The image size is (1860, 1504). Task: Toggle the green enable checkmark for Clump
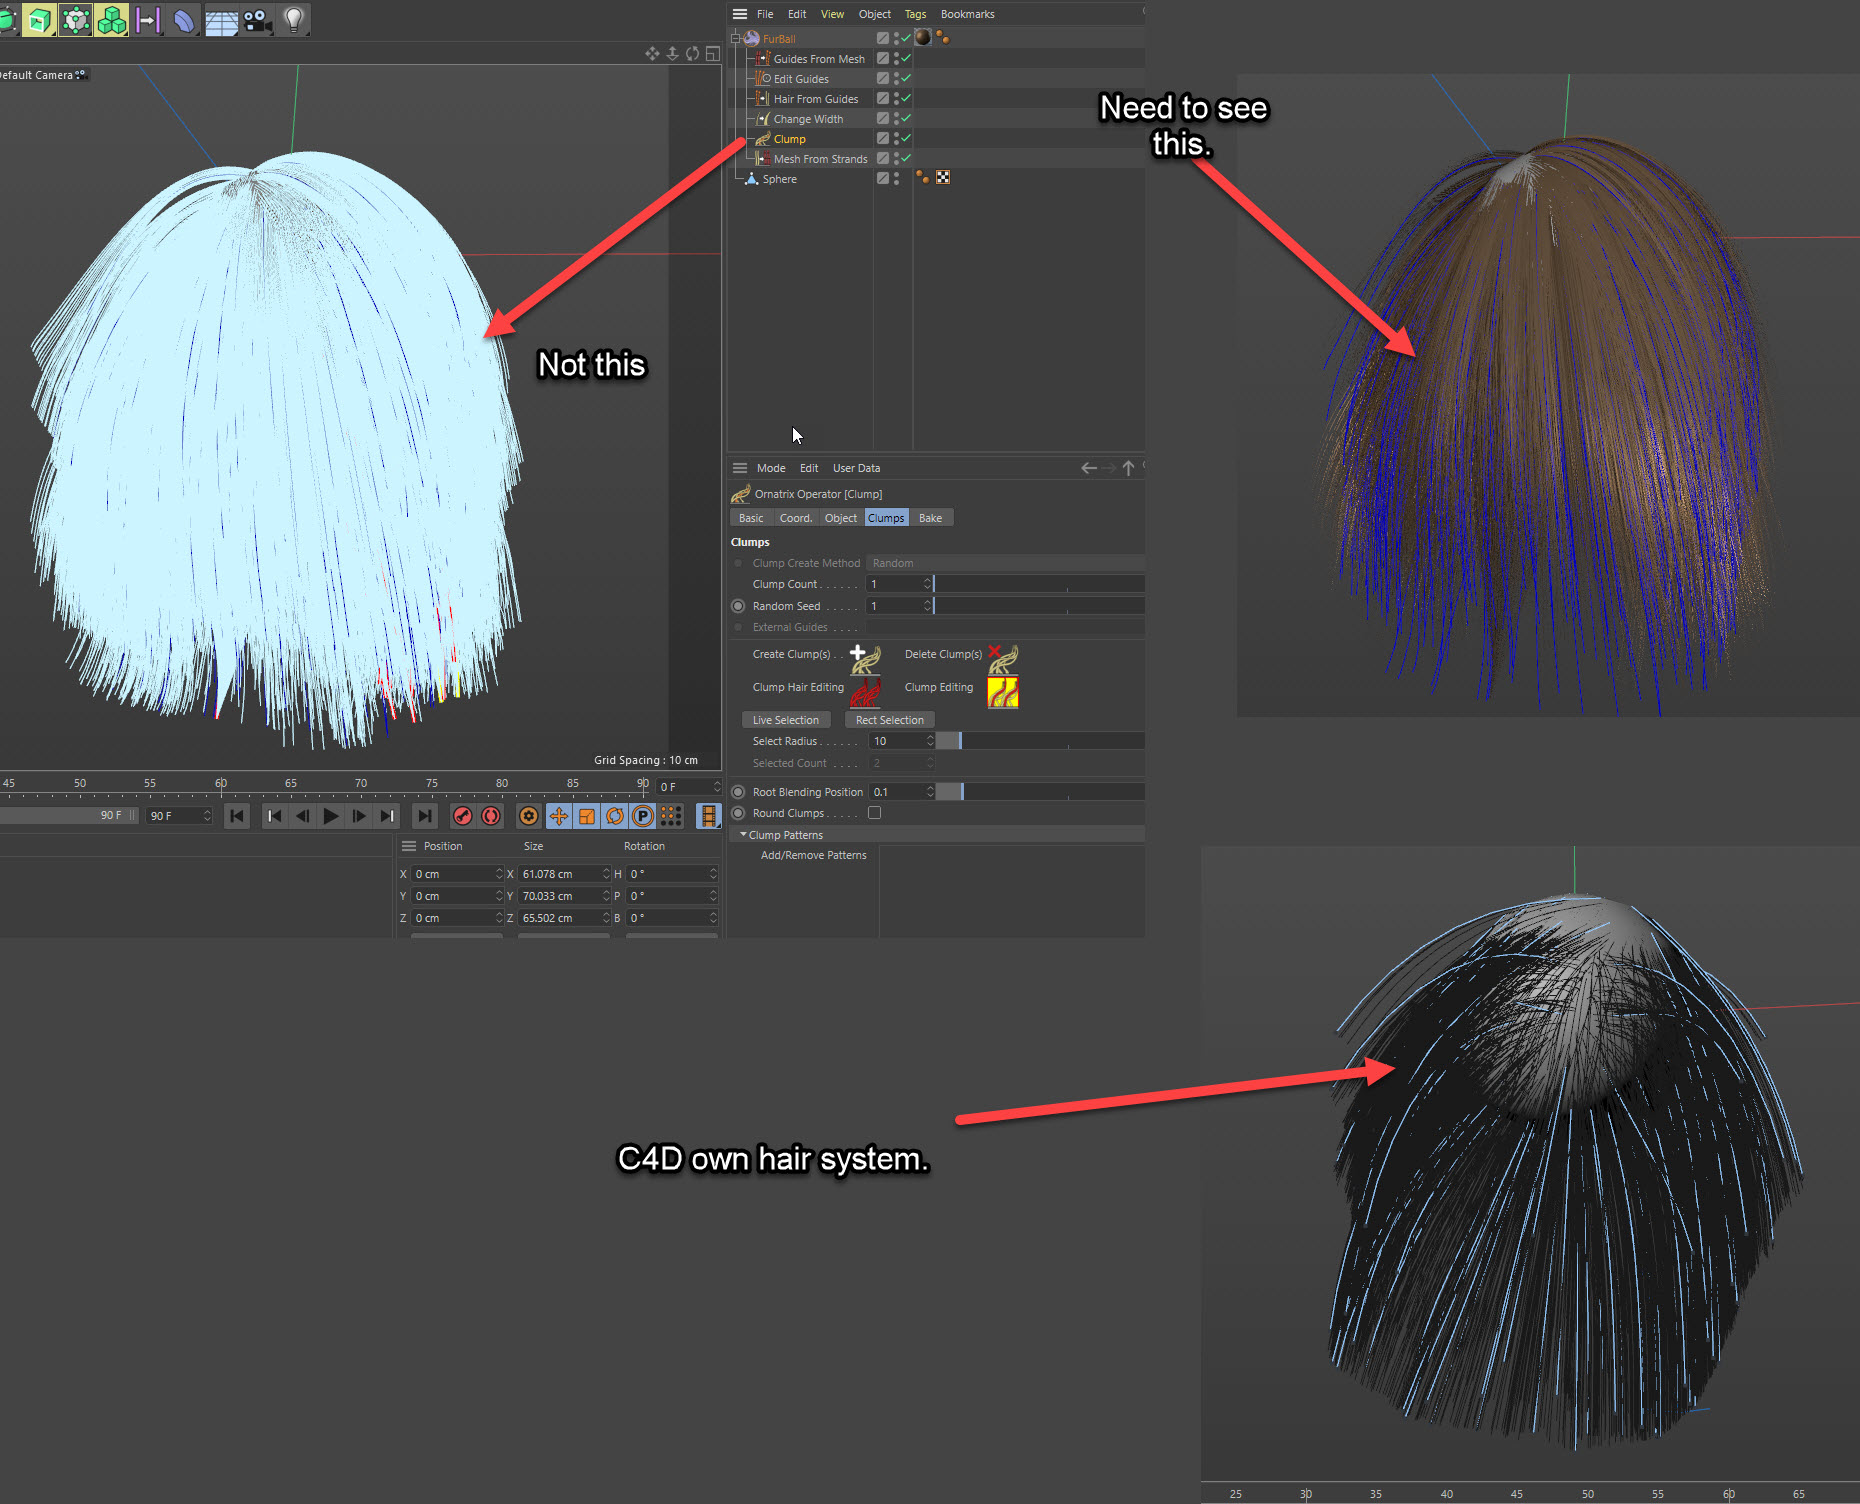click(x=906, y=139)
